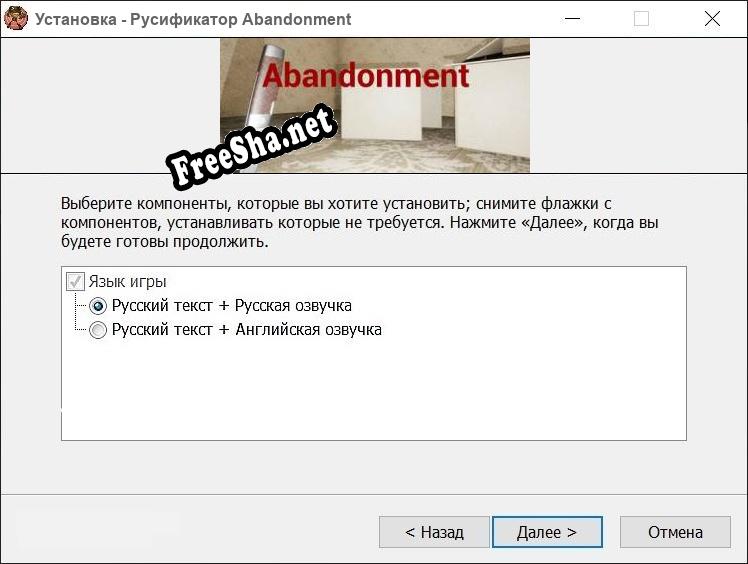Viewport: 748px width, 564px height.
Task: Click the red 'Abandonment' title in the banner
Action: [367, 75]
